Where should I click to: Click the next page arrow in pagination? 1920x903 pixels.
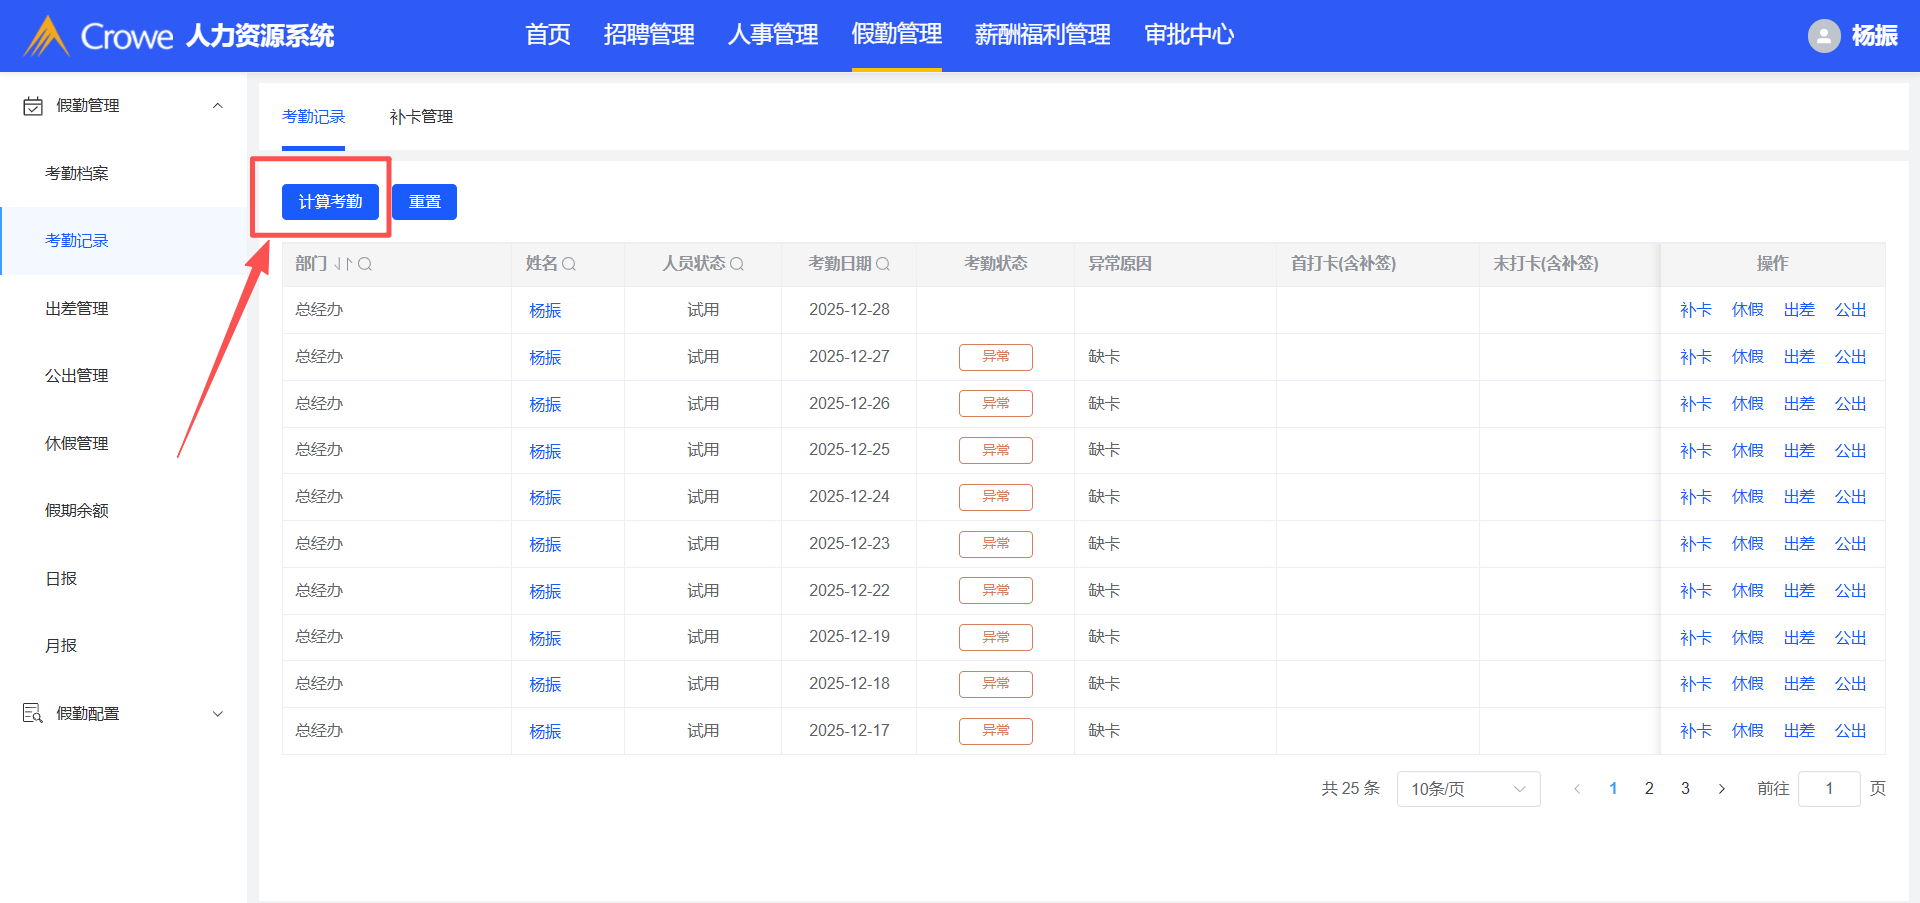tap(1721, 789)
